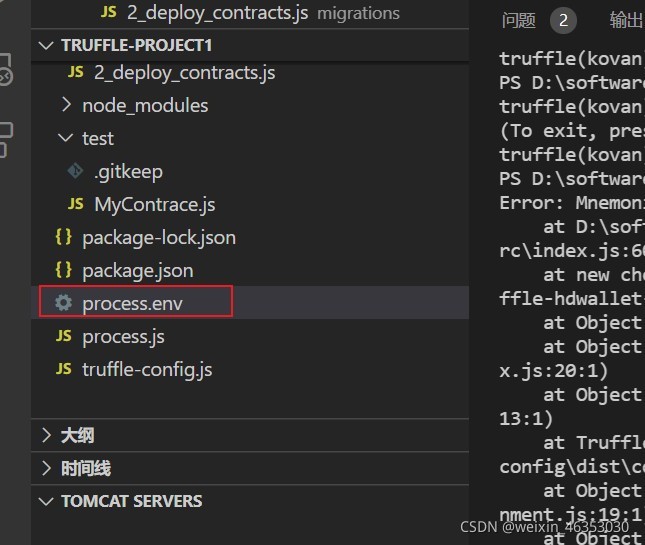
Task: Click the git icon beside .gitkeep
Action: [x=76, y=171]
